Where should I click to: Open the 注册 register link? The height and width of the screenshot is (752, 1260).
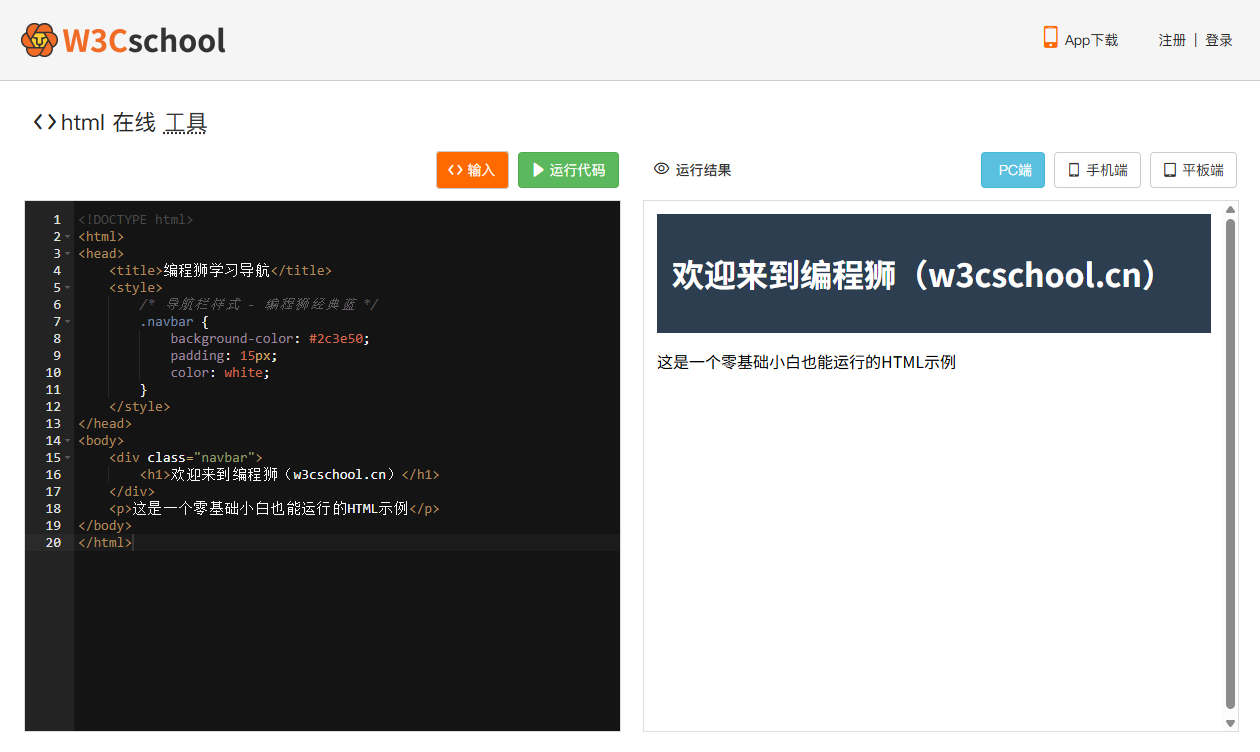coord(1172,40)
